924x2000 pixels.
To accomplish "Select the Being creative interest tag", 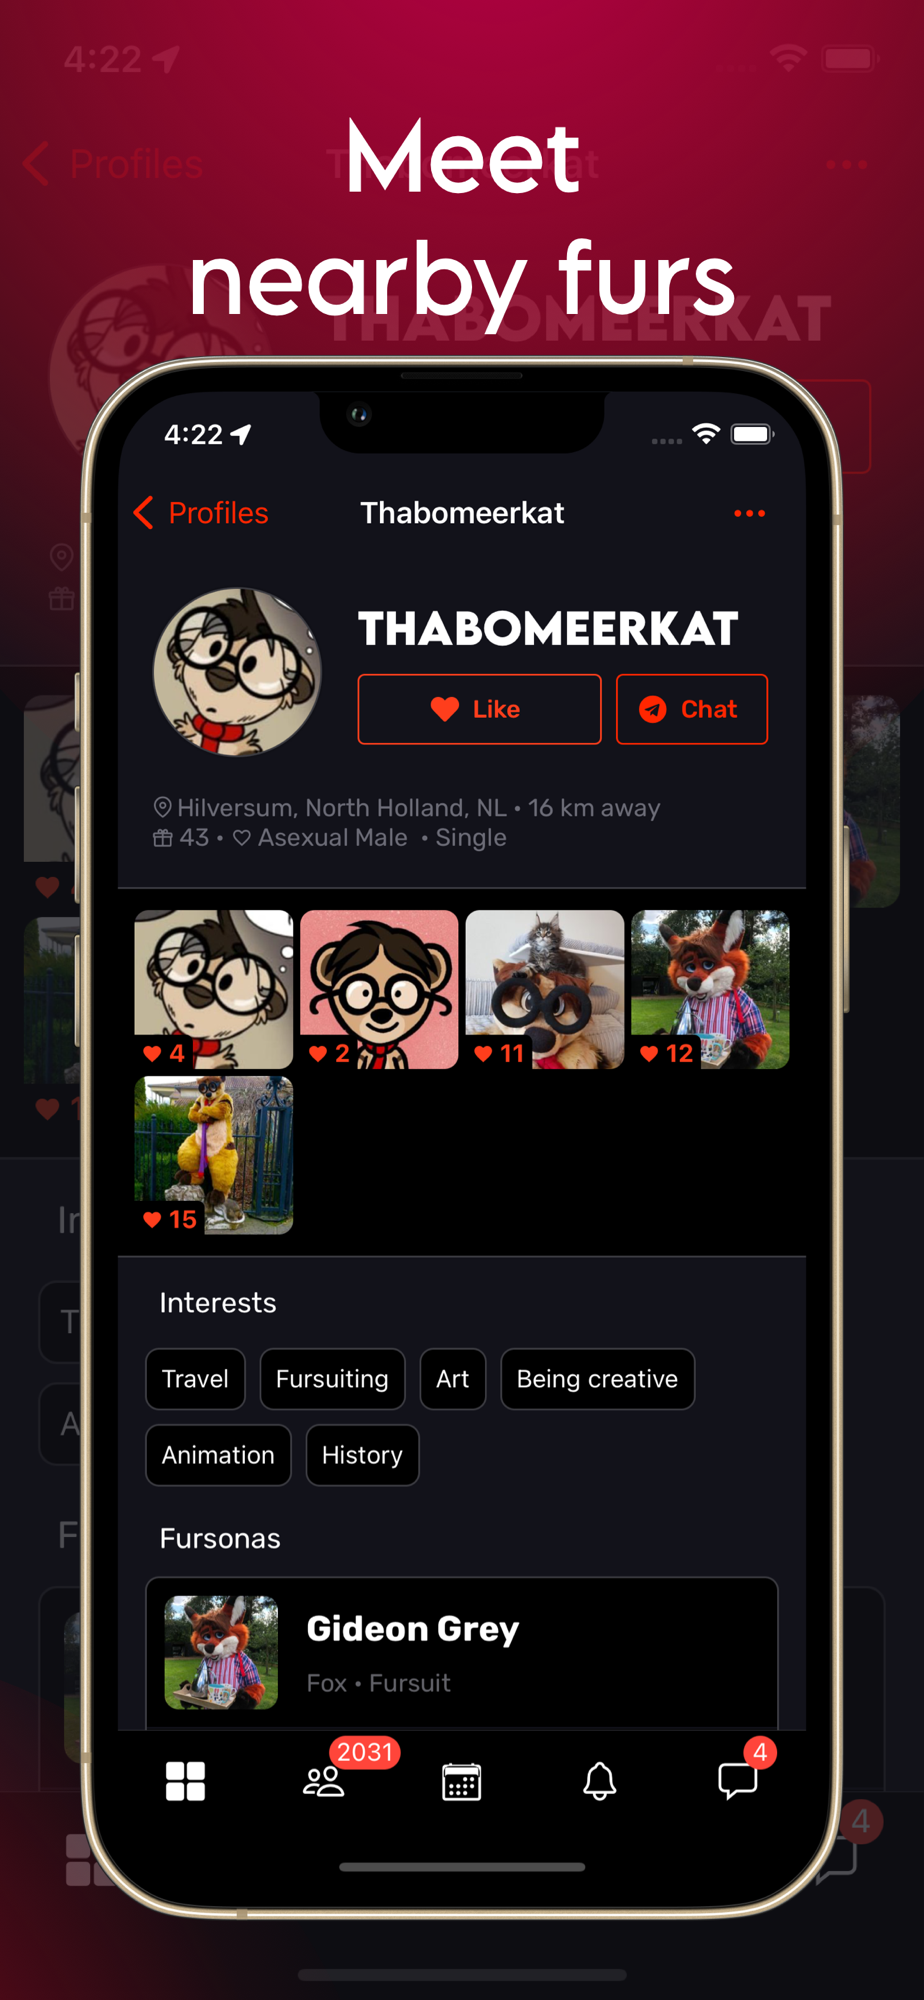I will (597, 1379).
